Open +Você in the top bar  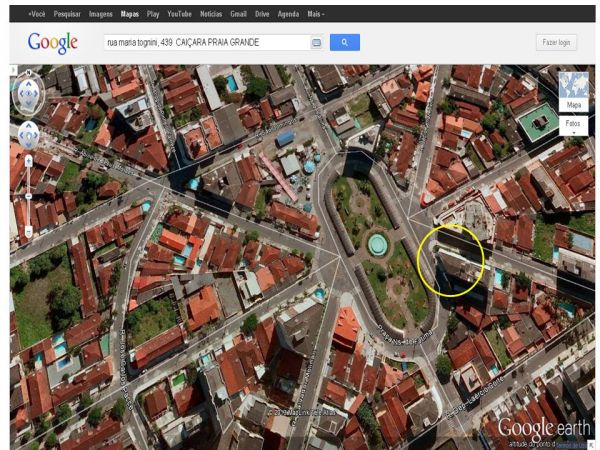coord(37,14)
